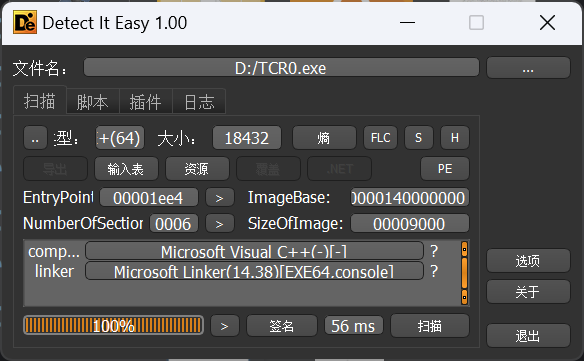Open 选项 options

[528, 261]
